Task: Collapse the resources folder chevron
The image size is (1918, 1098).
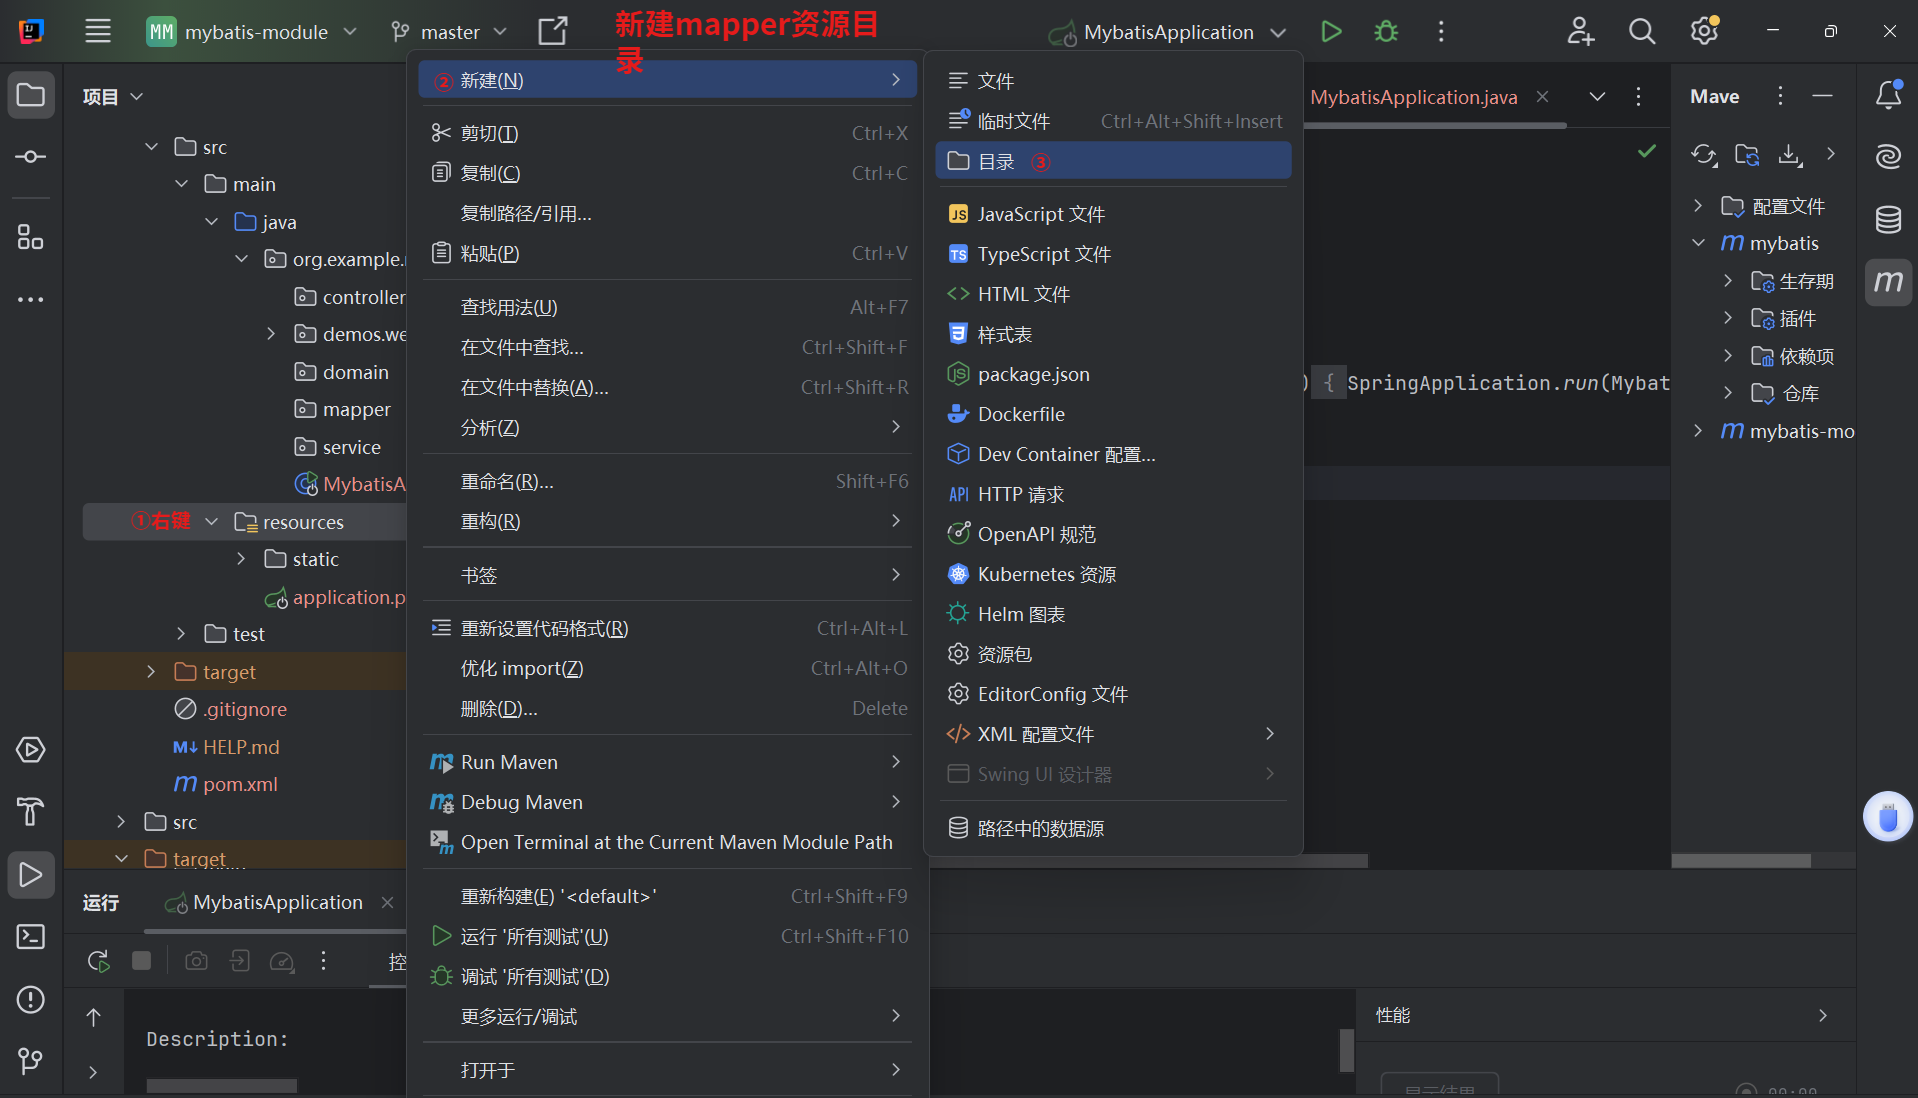Action: tap(212, 522)
